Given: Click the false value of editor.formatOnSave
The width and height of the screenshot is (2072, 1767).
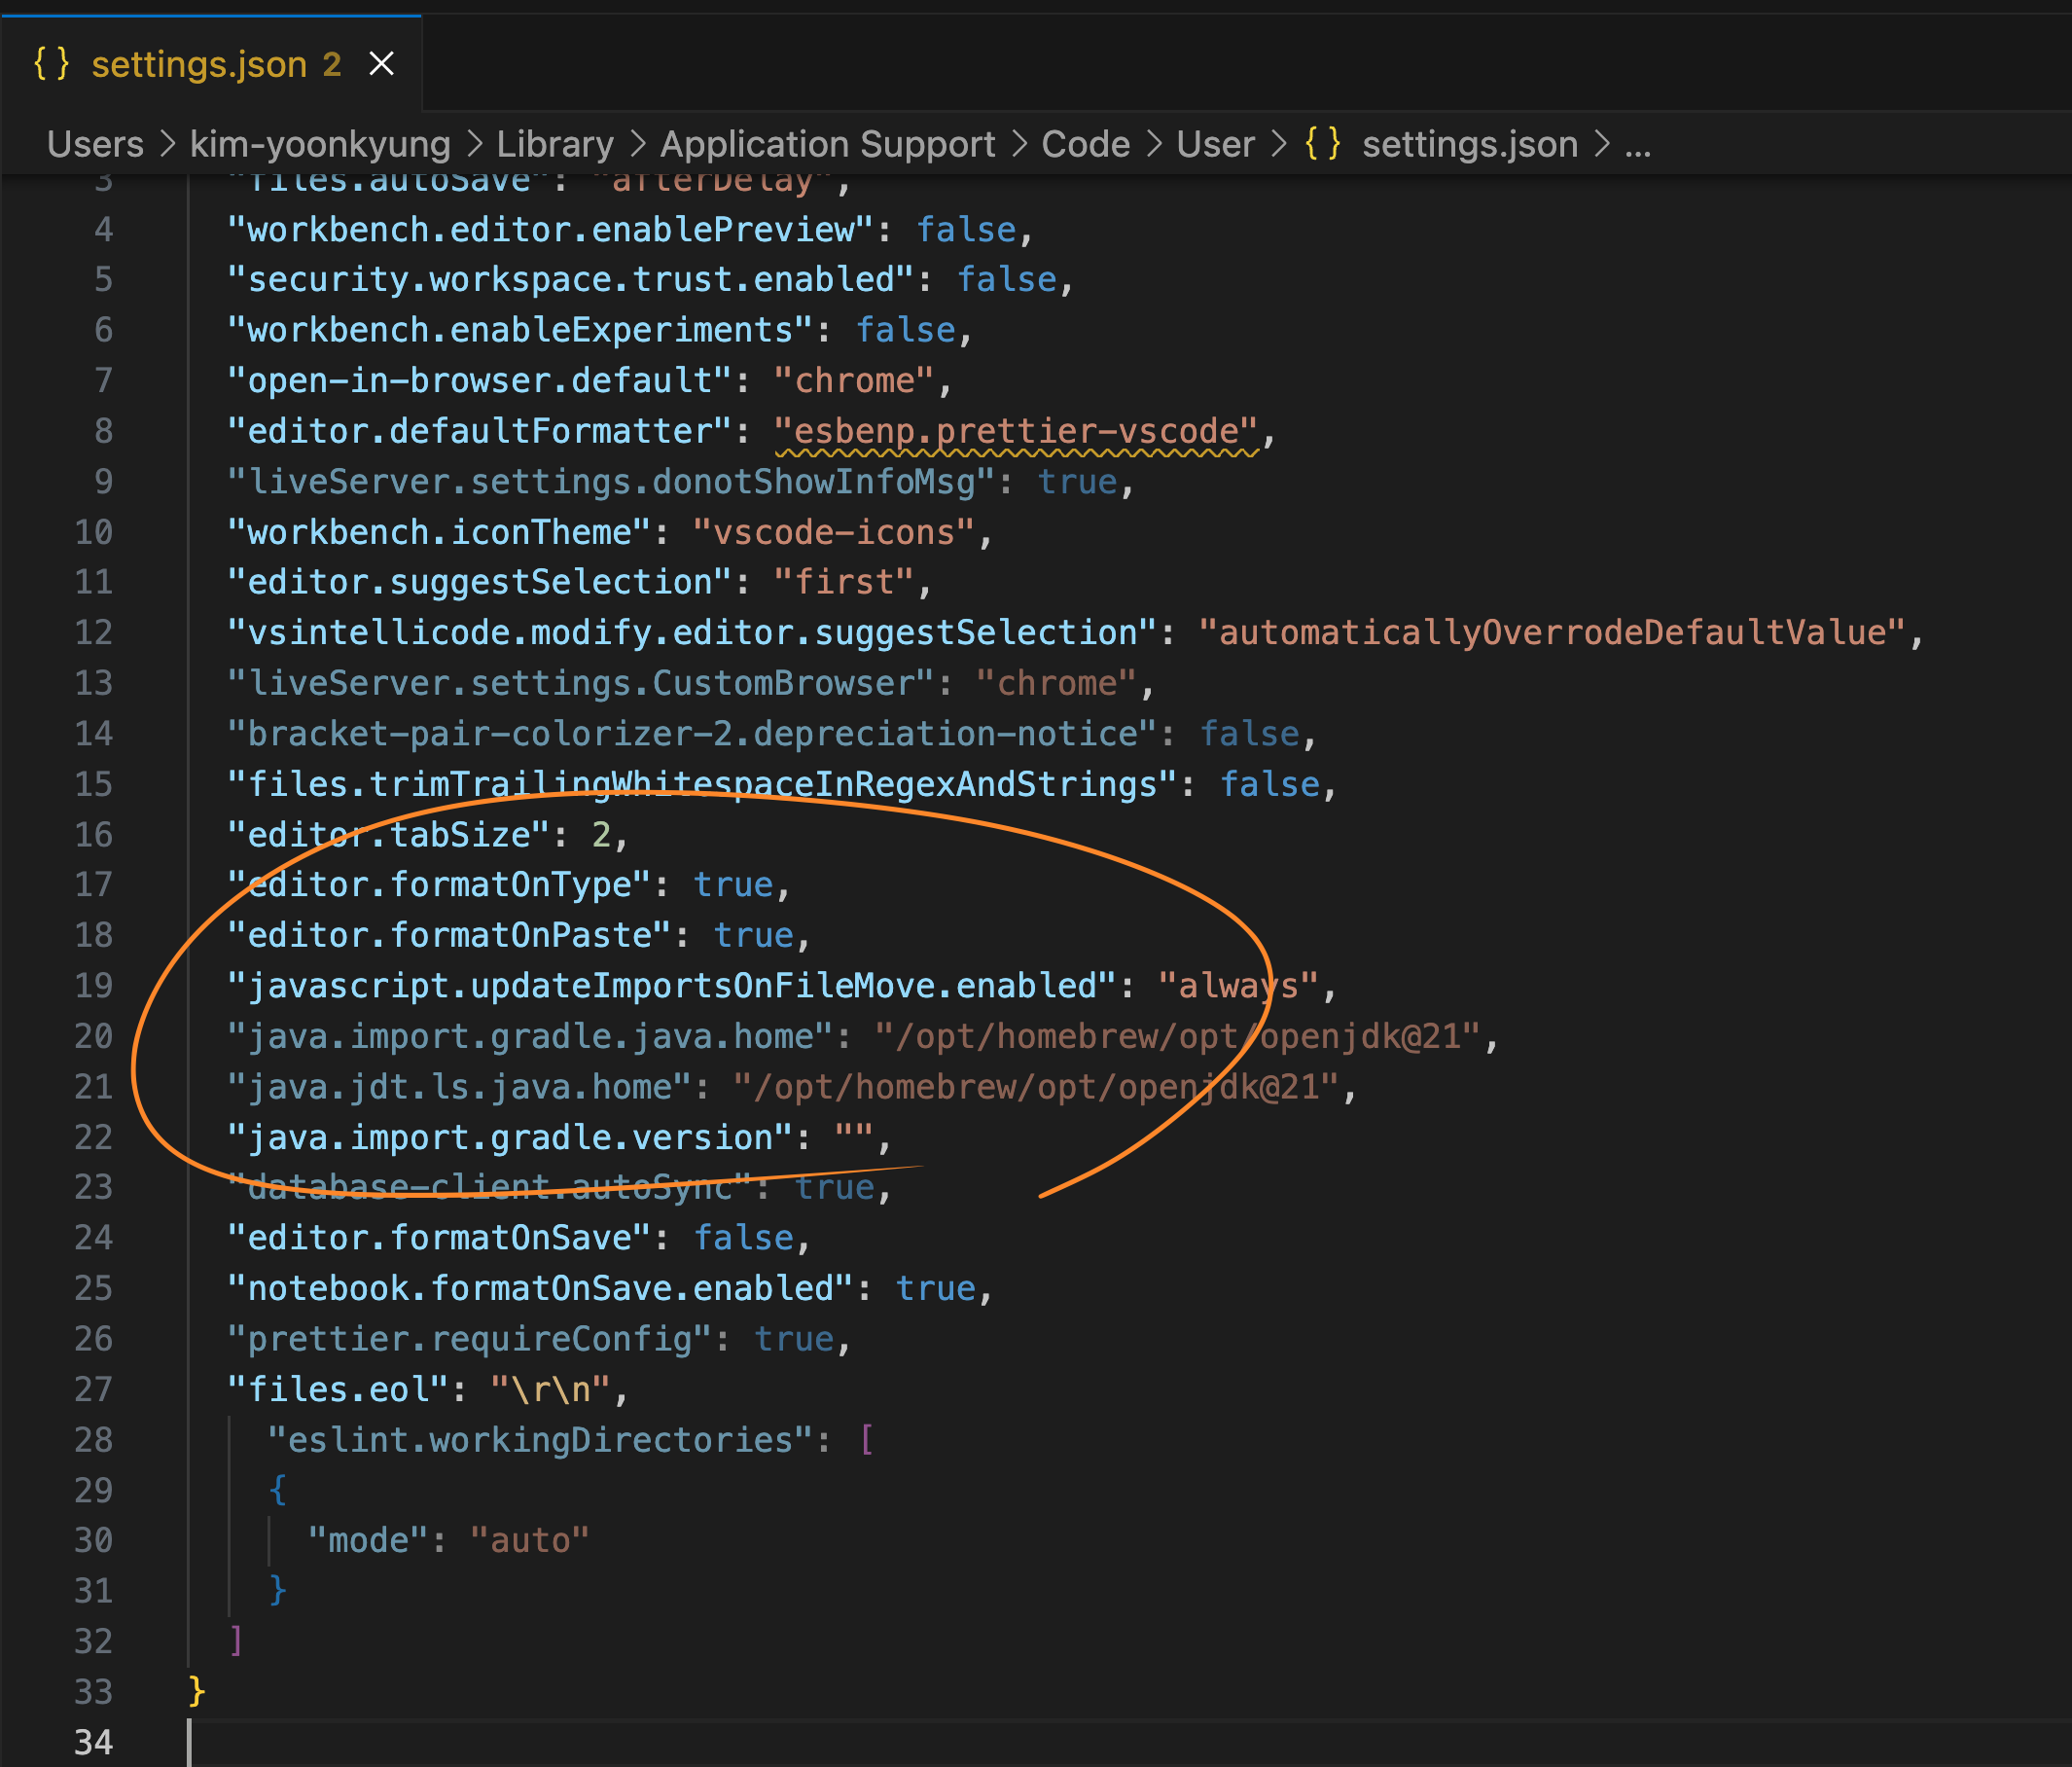Looking at the screenshot, I should point(744,1238).
